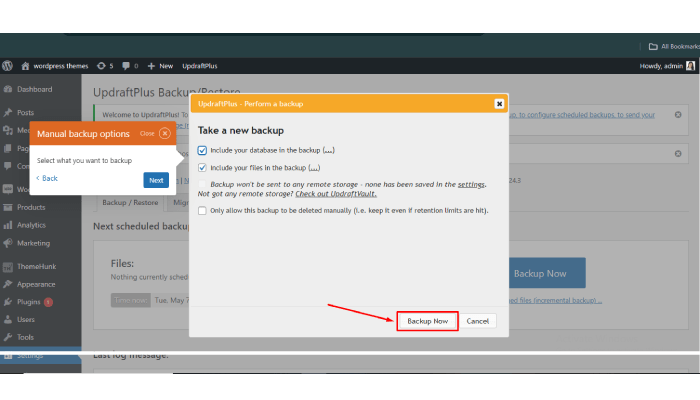Open the admin avatar icon

coord(690,66)
